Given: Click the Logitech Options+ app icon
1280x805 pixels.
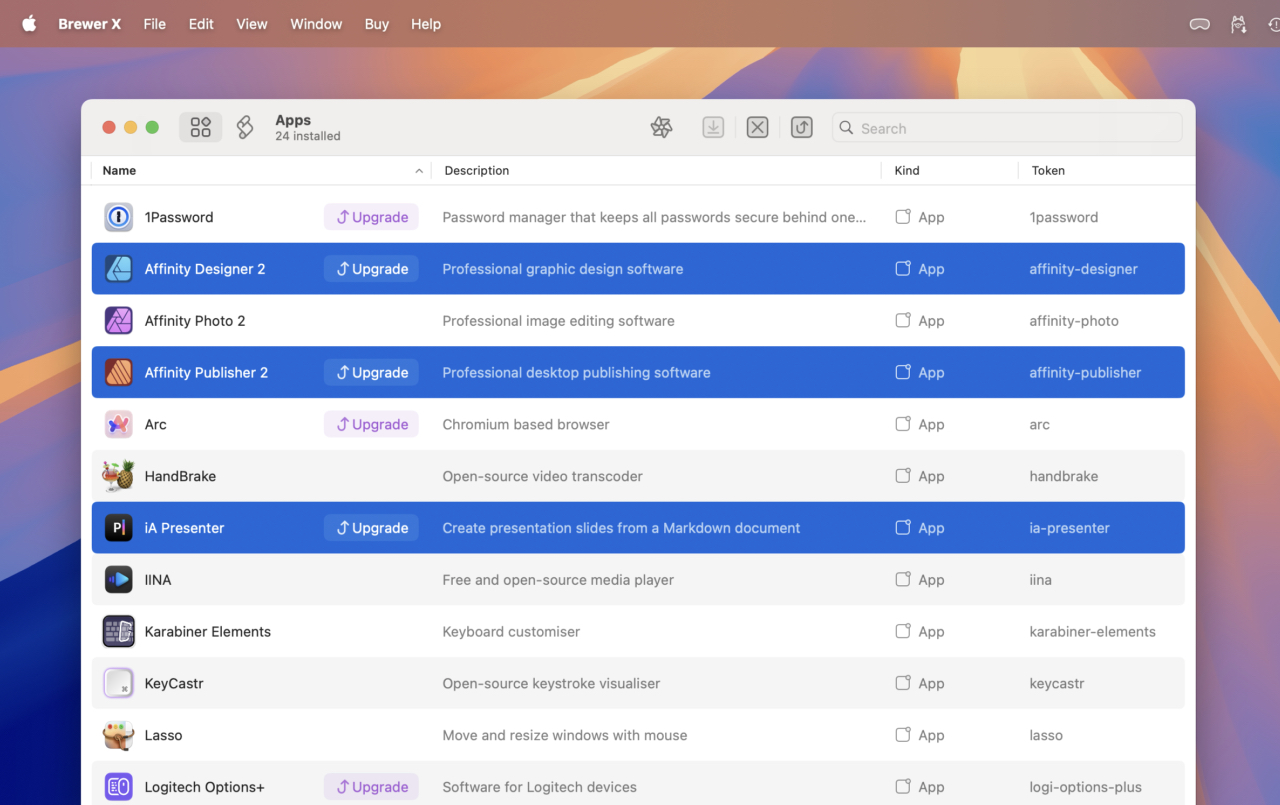Looking at the screenshot, I should (119, 787).
